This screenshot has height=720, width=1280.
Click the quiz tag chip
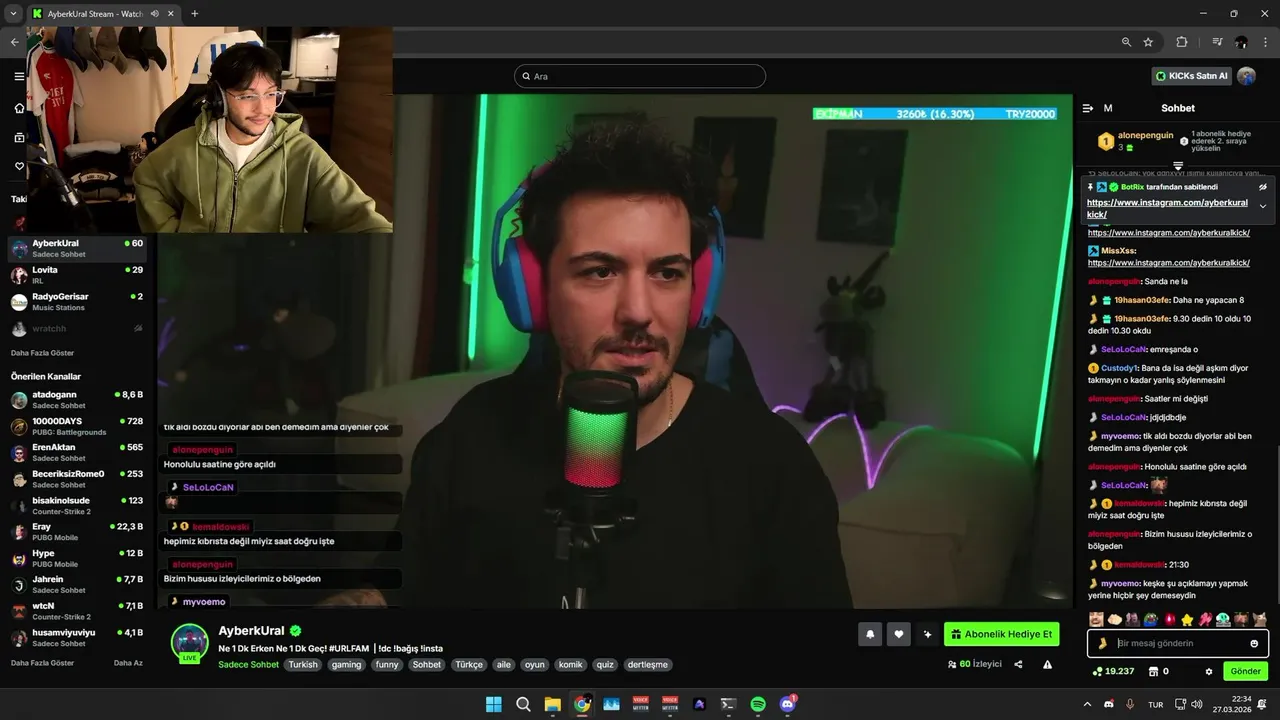(604, 664)
